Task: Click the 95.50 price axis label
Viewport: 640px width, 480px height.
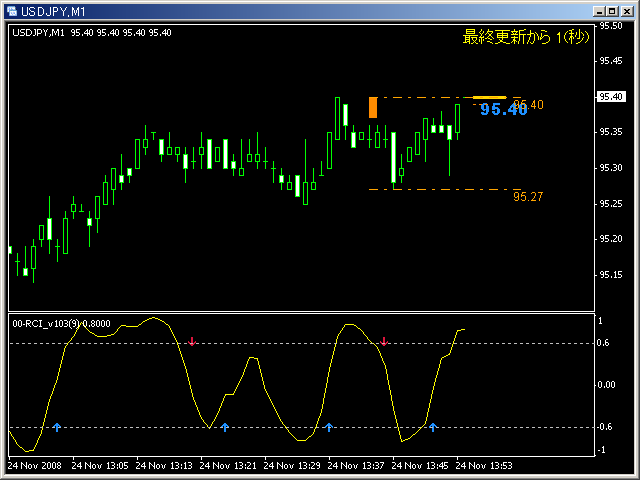Action: pos(611,26)
